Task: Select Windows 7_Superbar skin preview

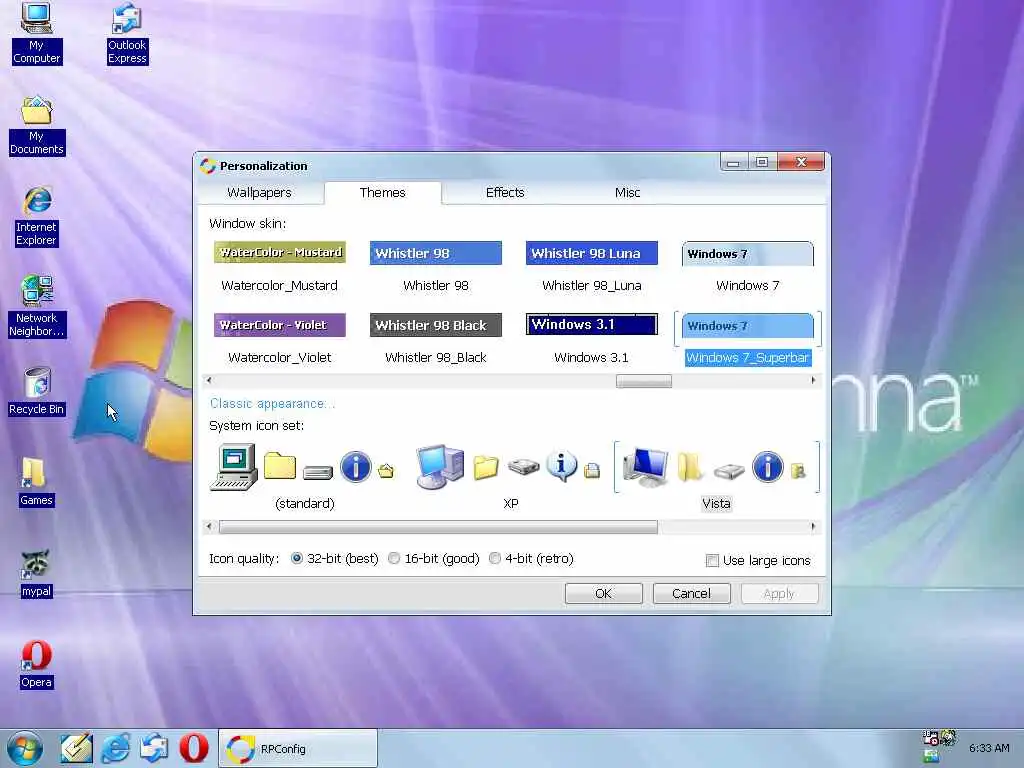Action: click(748, 326)
